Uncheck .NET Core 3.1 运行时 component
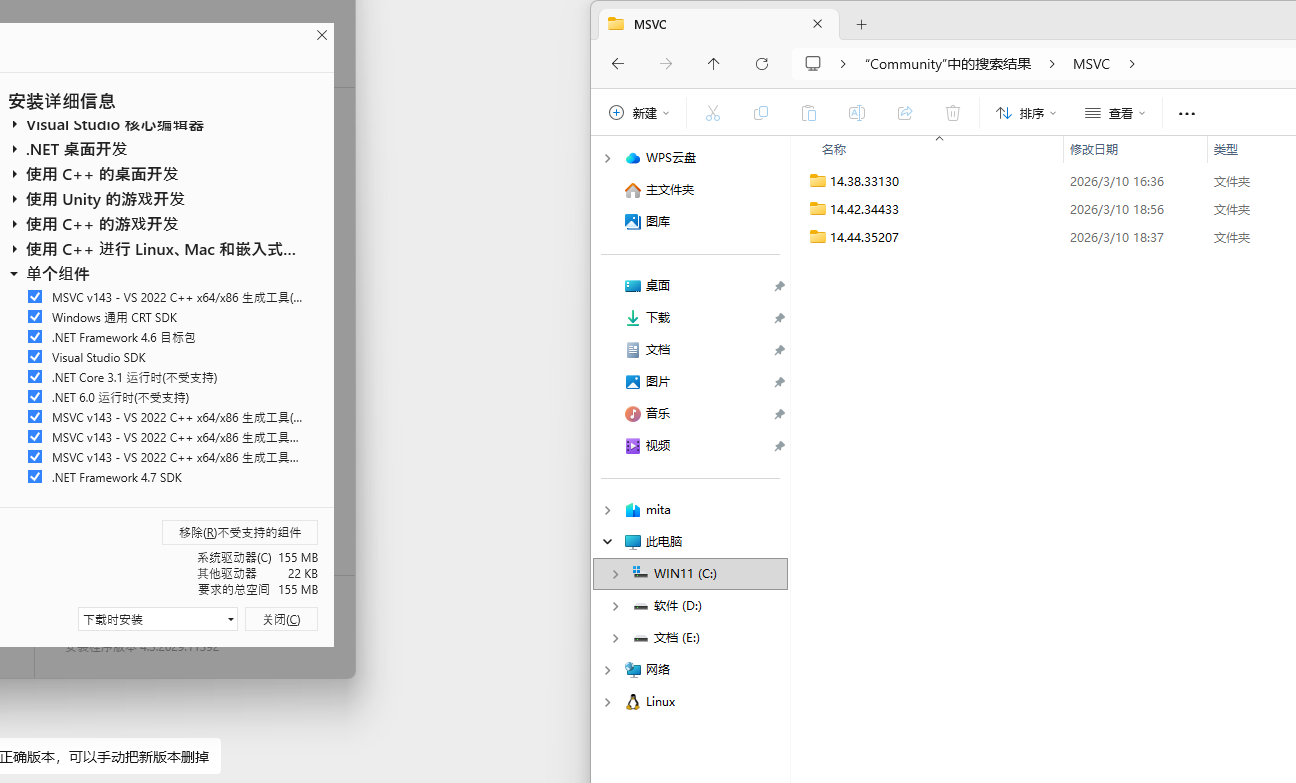This screenshot has width=1296, height=783. pos(35,377)
